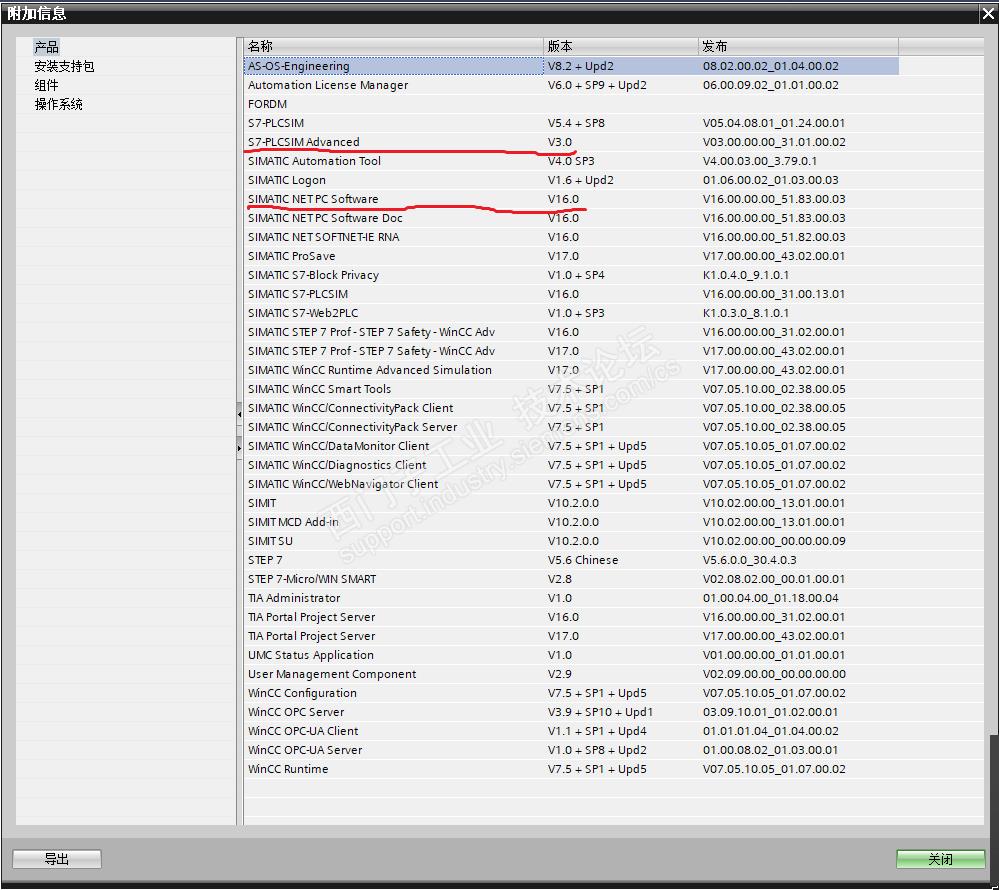Select the FORDM row
Screen dimensions: 999x890
point(571,104)
